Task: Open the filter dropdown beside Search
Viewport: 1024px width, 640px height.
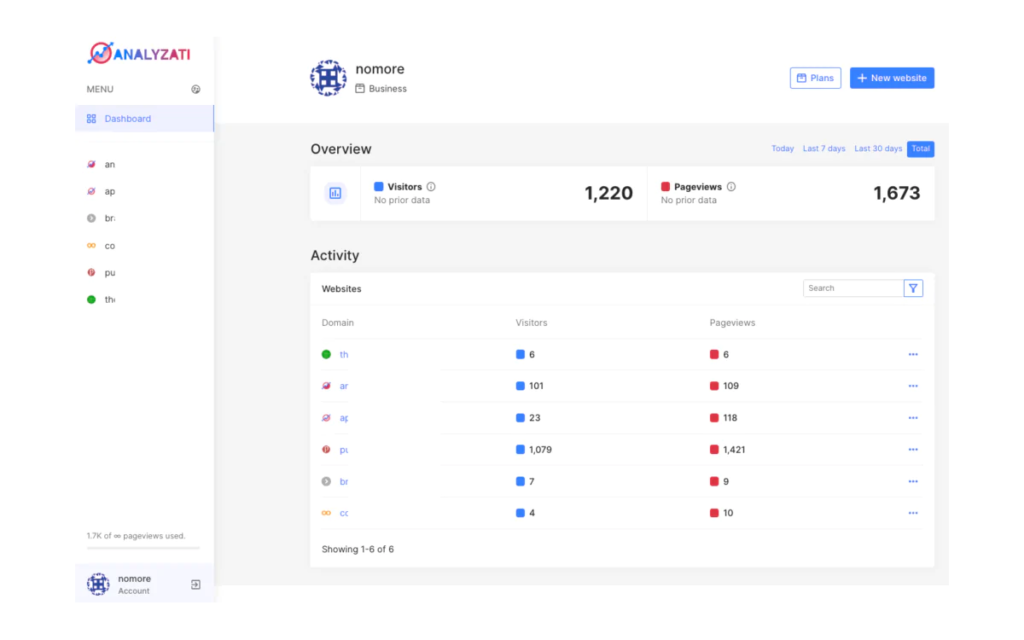Action: pyautogui.click(x=913, y=288)
